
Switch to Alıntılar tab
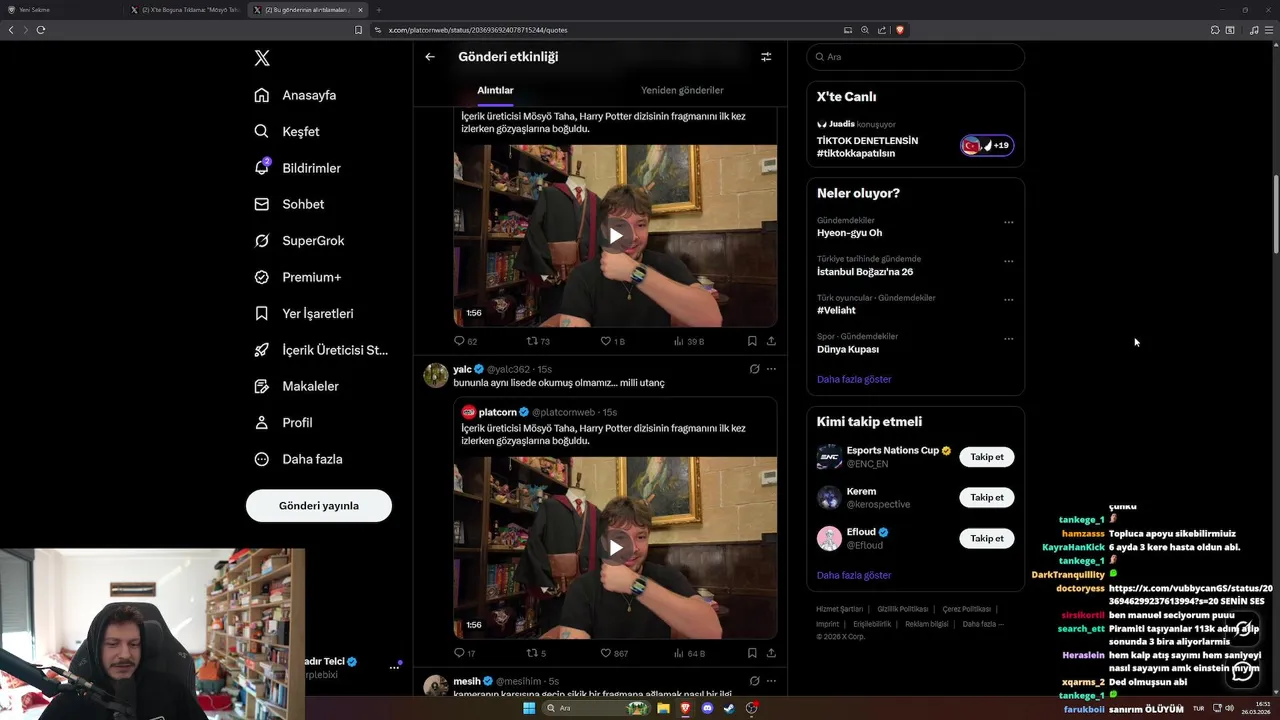coord(495,90)
